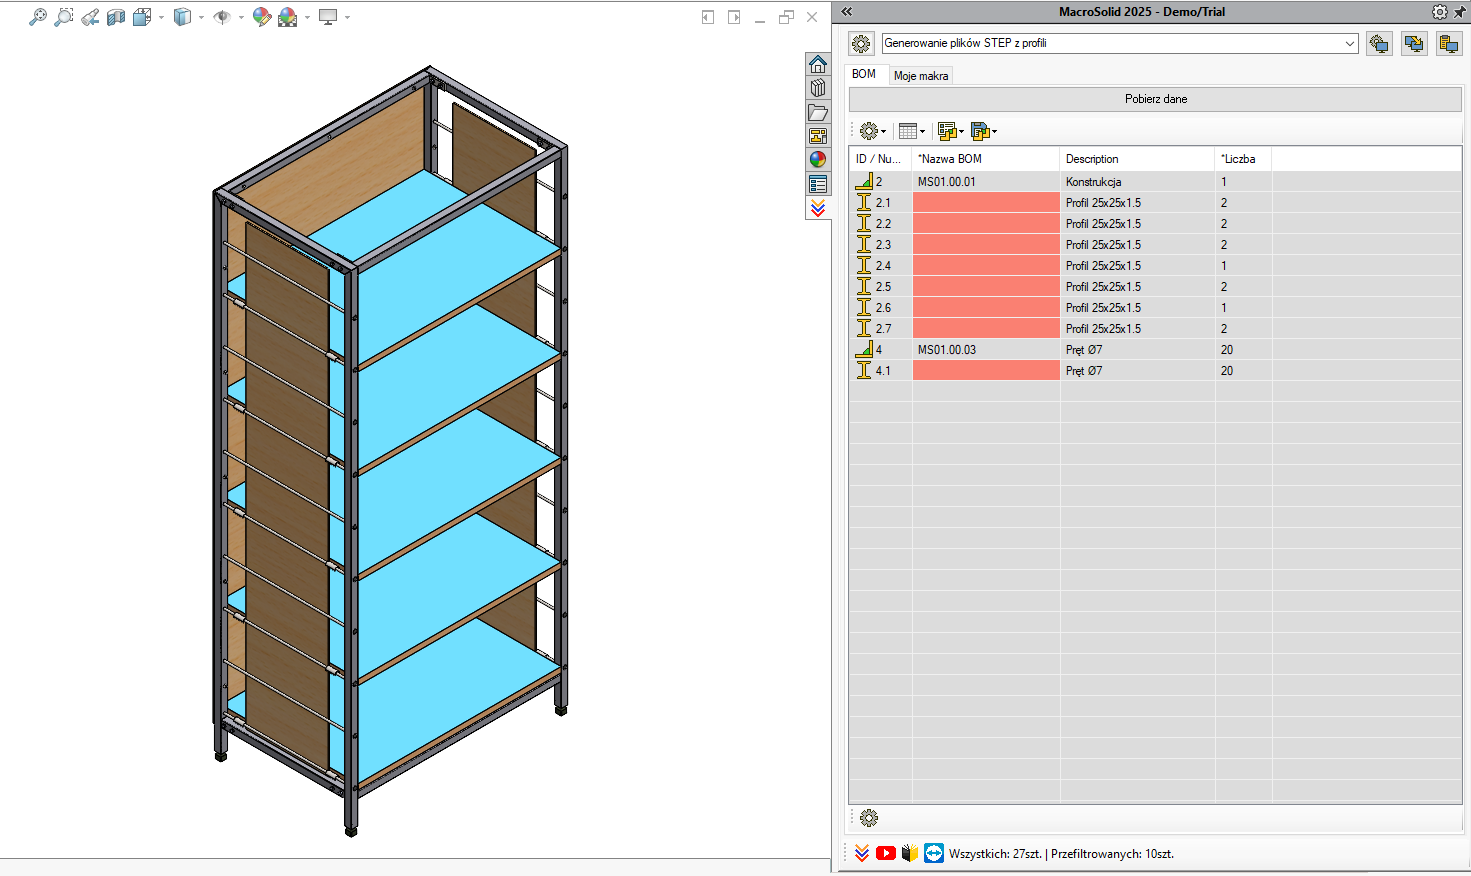
Task: Select the MS01.00.03 cell
Action: click(986, 350)
